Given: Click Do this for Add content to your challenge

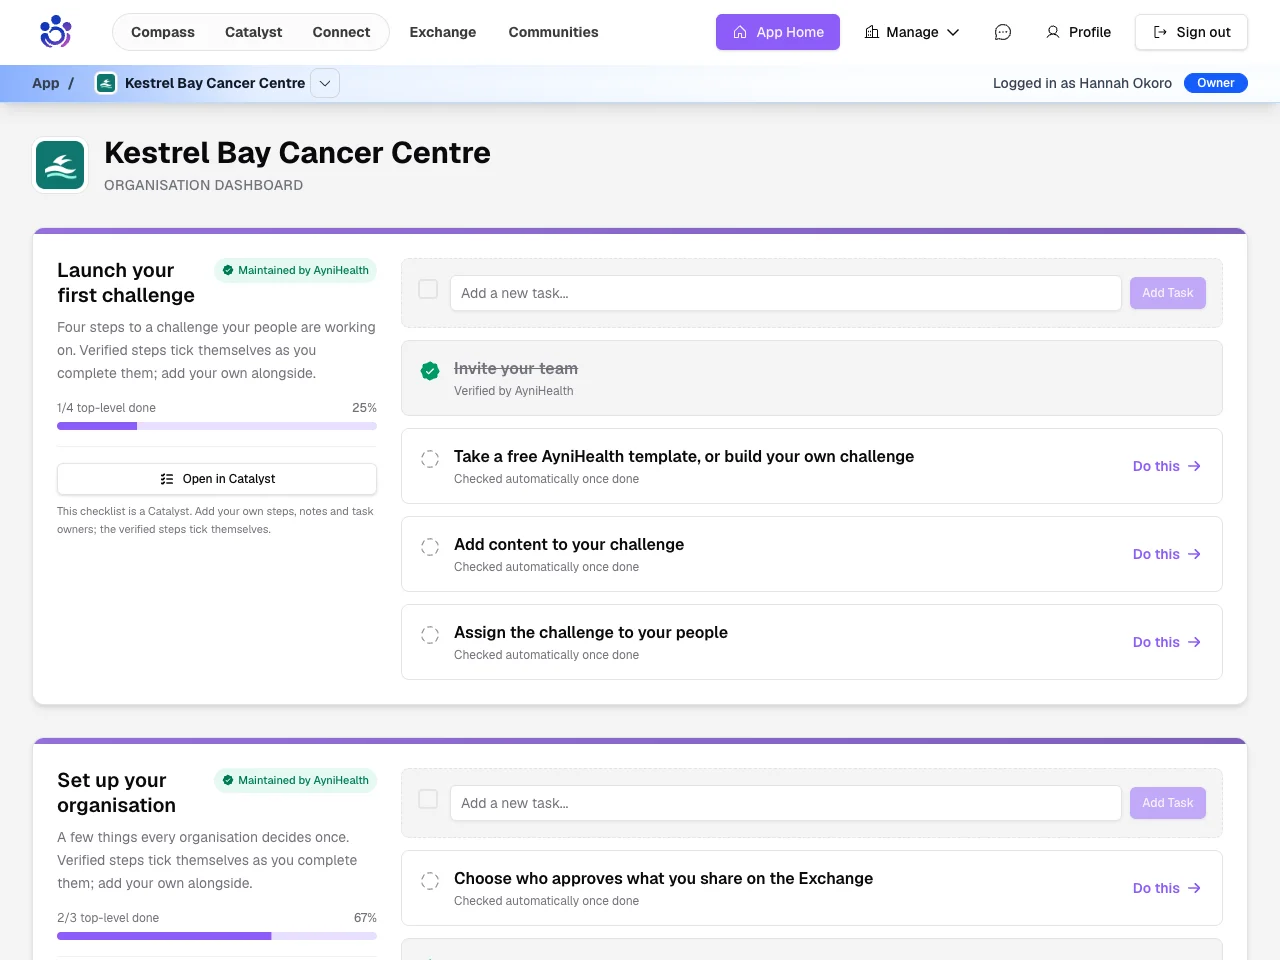Looking at the screenshot, I should pyautogui.click(x=1167, y=554).
